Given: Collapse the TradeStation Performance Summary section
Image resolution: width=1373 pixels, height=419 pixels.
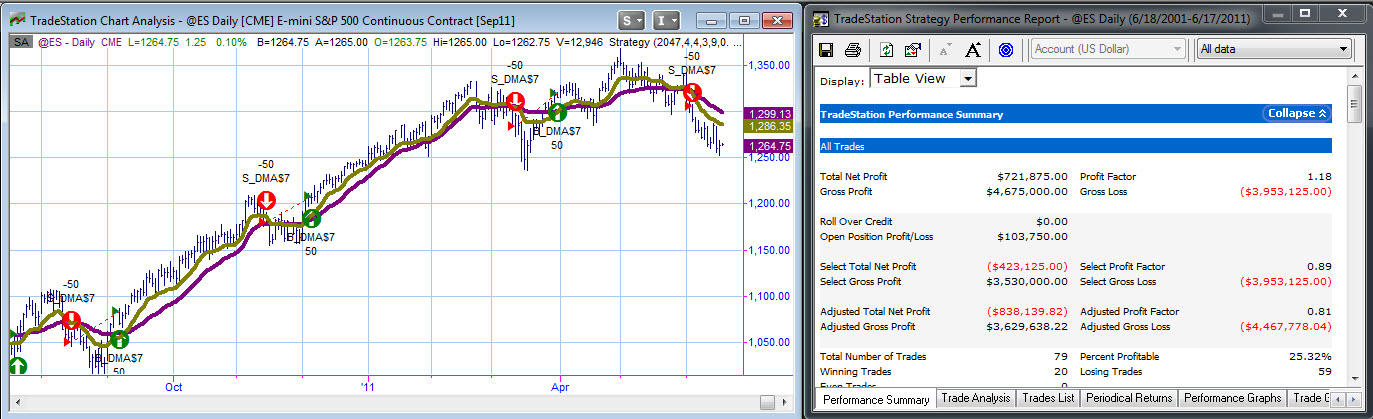Looking at the screenshot, I should [1296, 114].
